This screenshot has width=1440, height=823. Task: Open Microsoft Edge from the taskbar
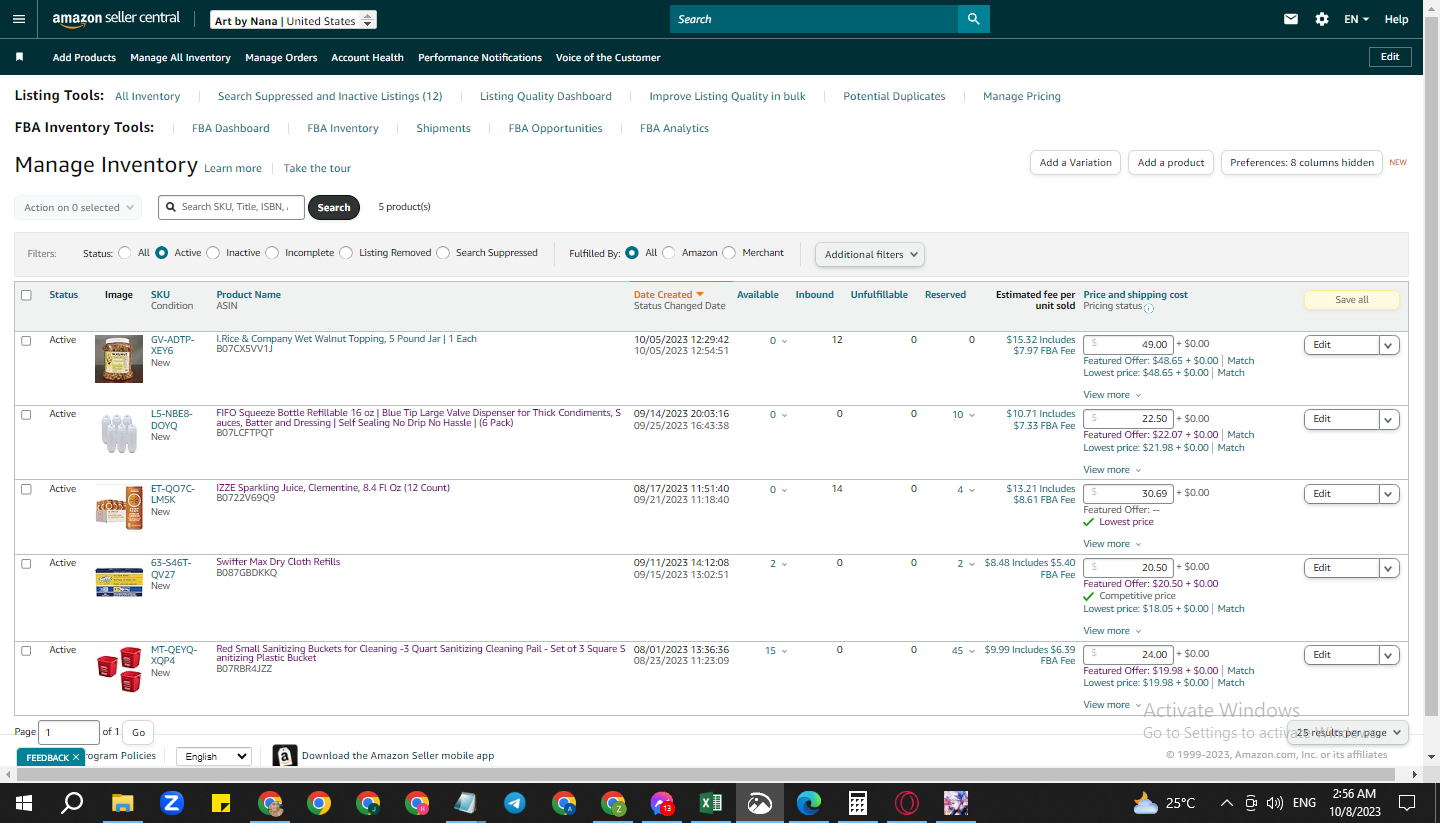click(809, 803)
